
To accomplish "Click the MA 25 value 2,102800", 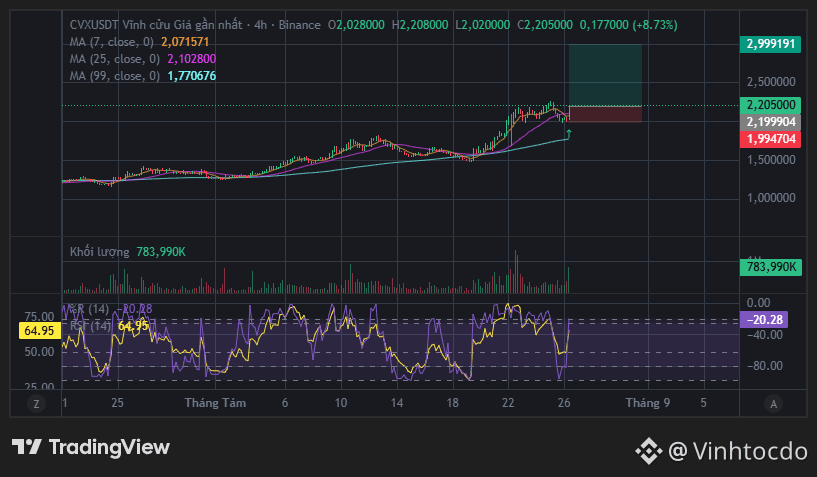I will (x=192, y=59).
